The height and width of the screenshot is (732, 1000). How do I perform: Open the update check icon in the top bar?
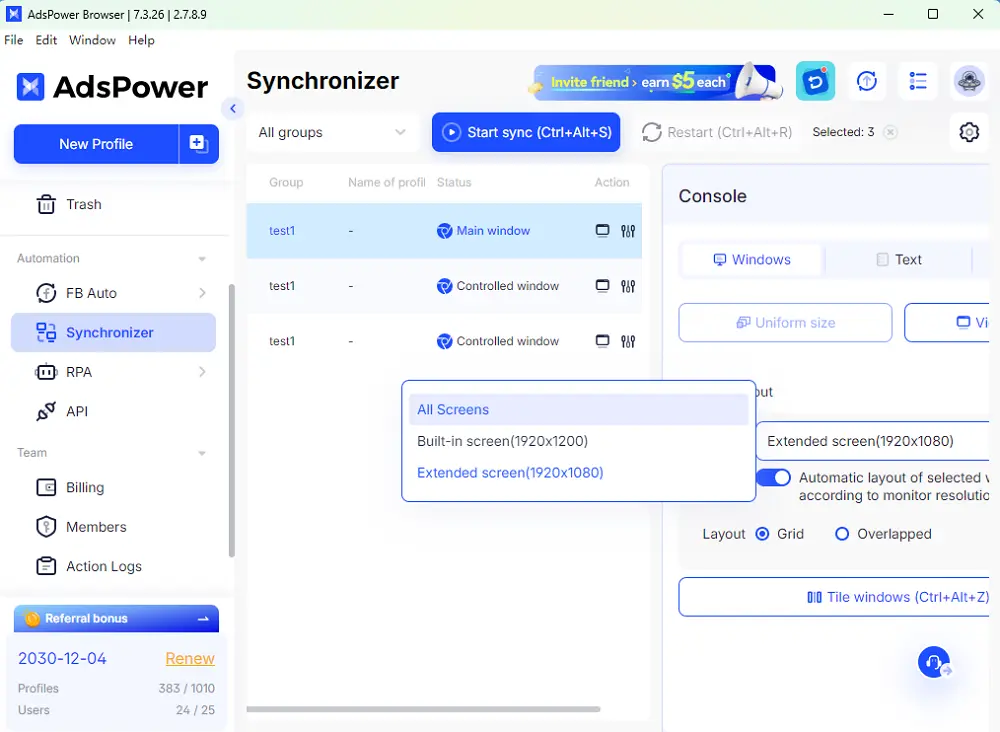867,81
